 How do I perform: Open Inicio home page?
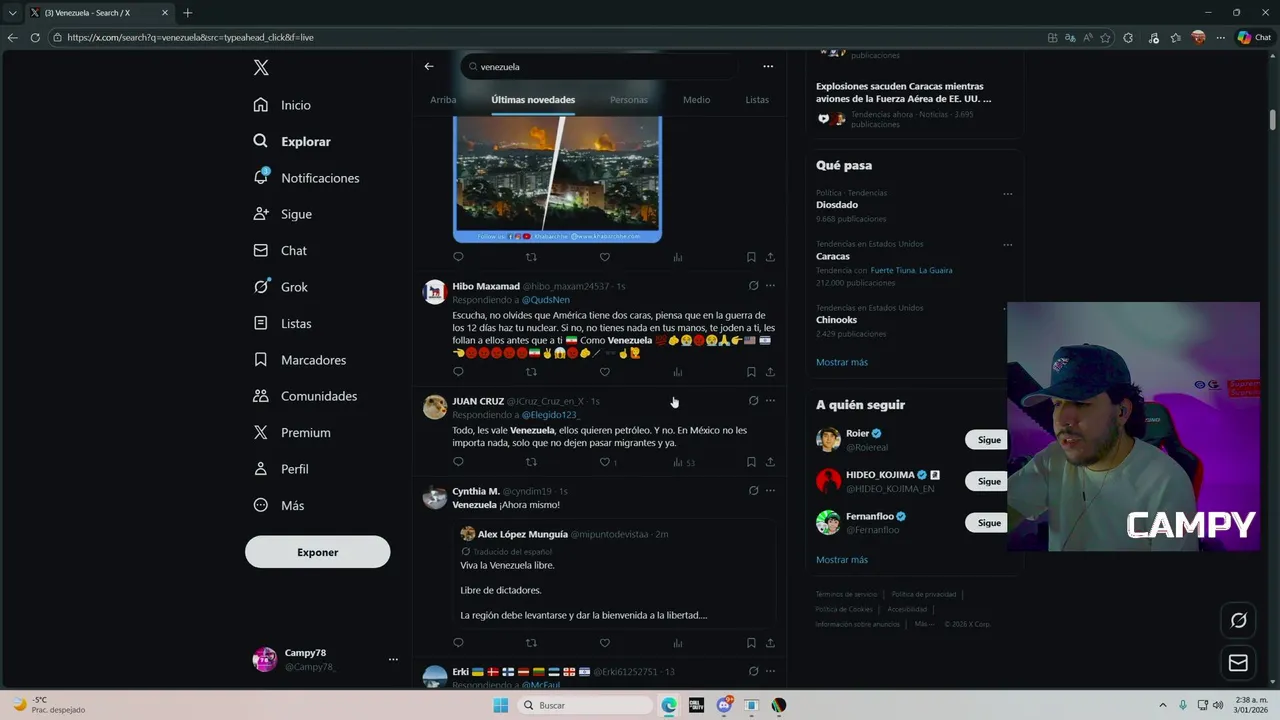283,105
